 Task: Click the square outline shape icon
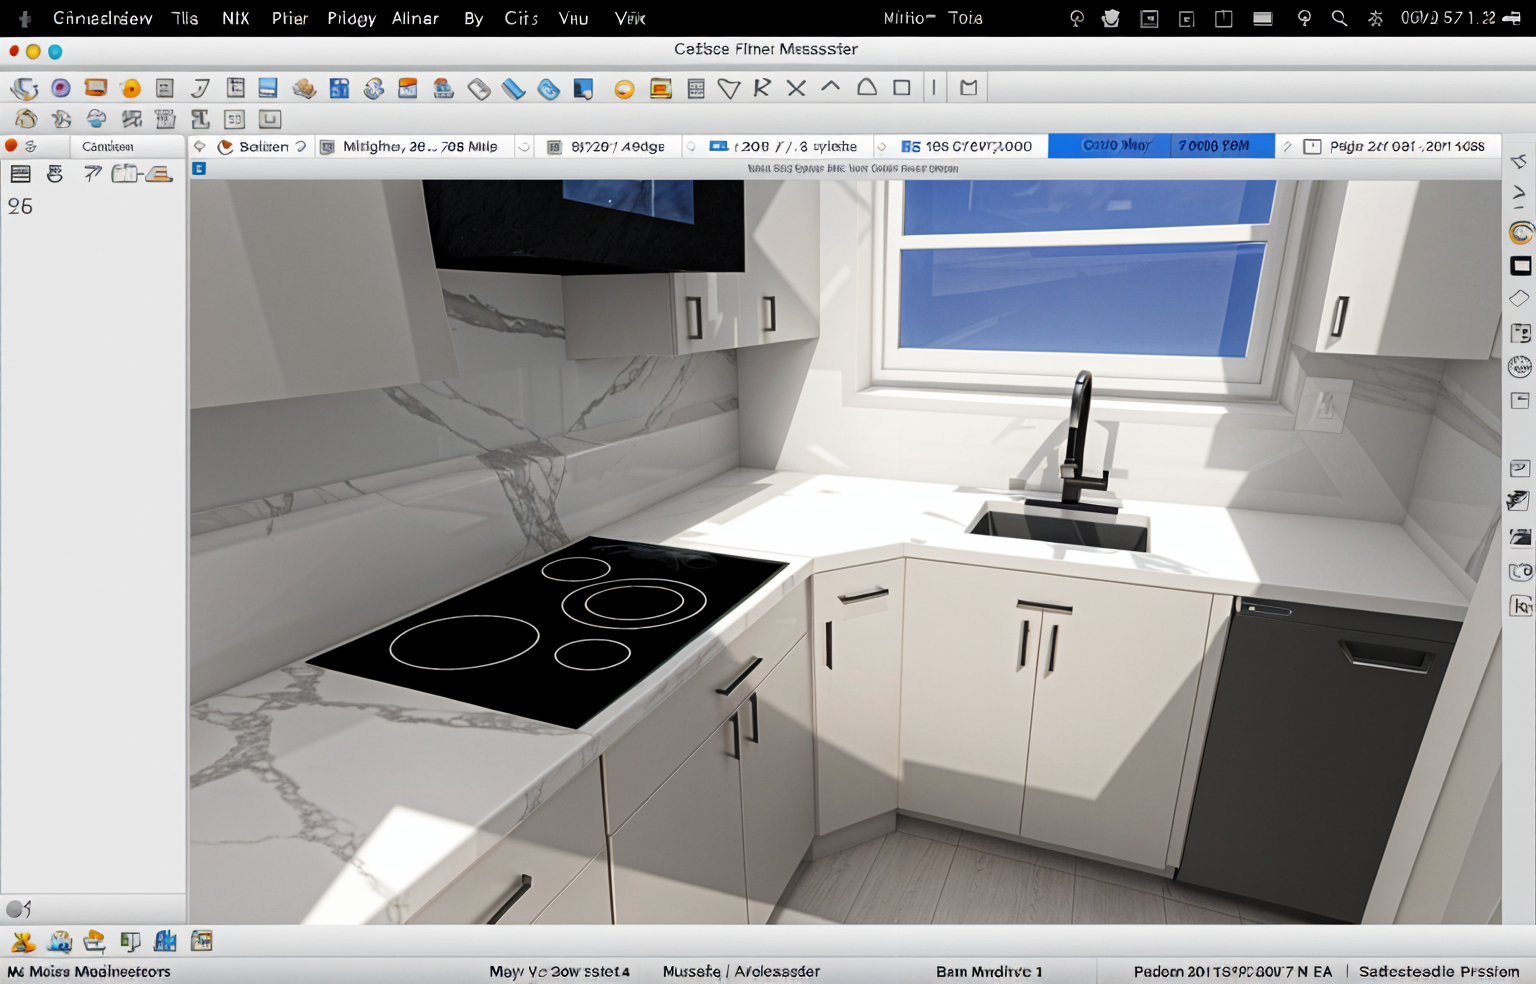(901, 88)
